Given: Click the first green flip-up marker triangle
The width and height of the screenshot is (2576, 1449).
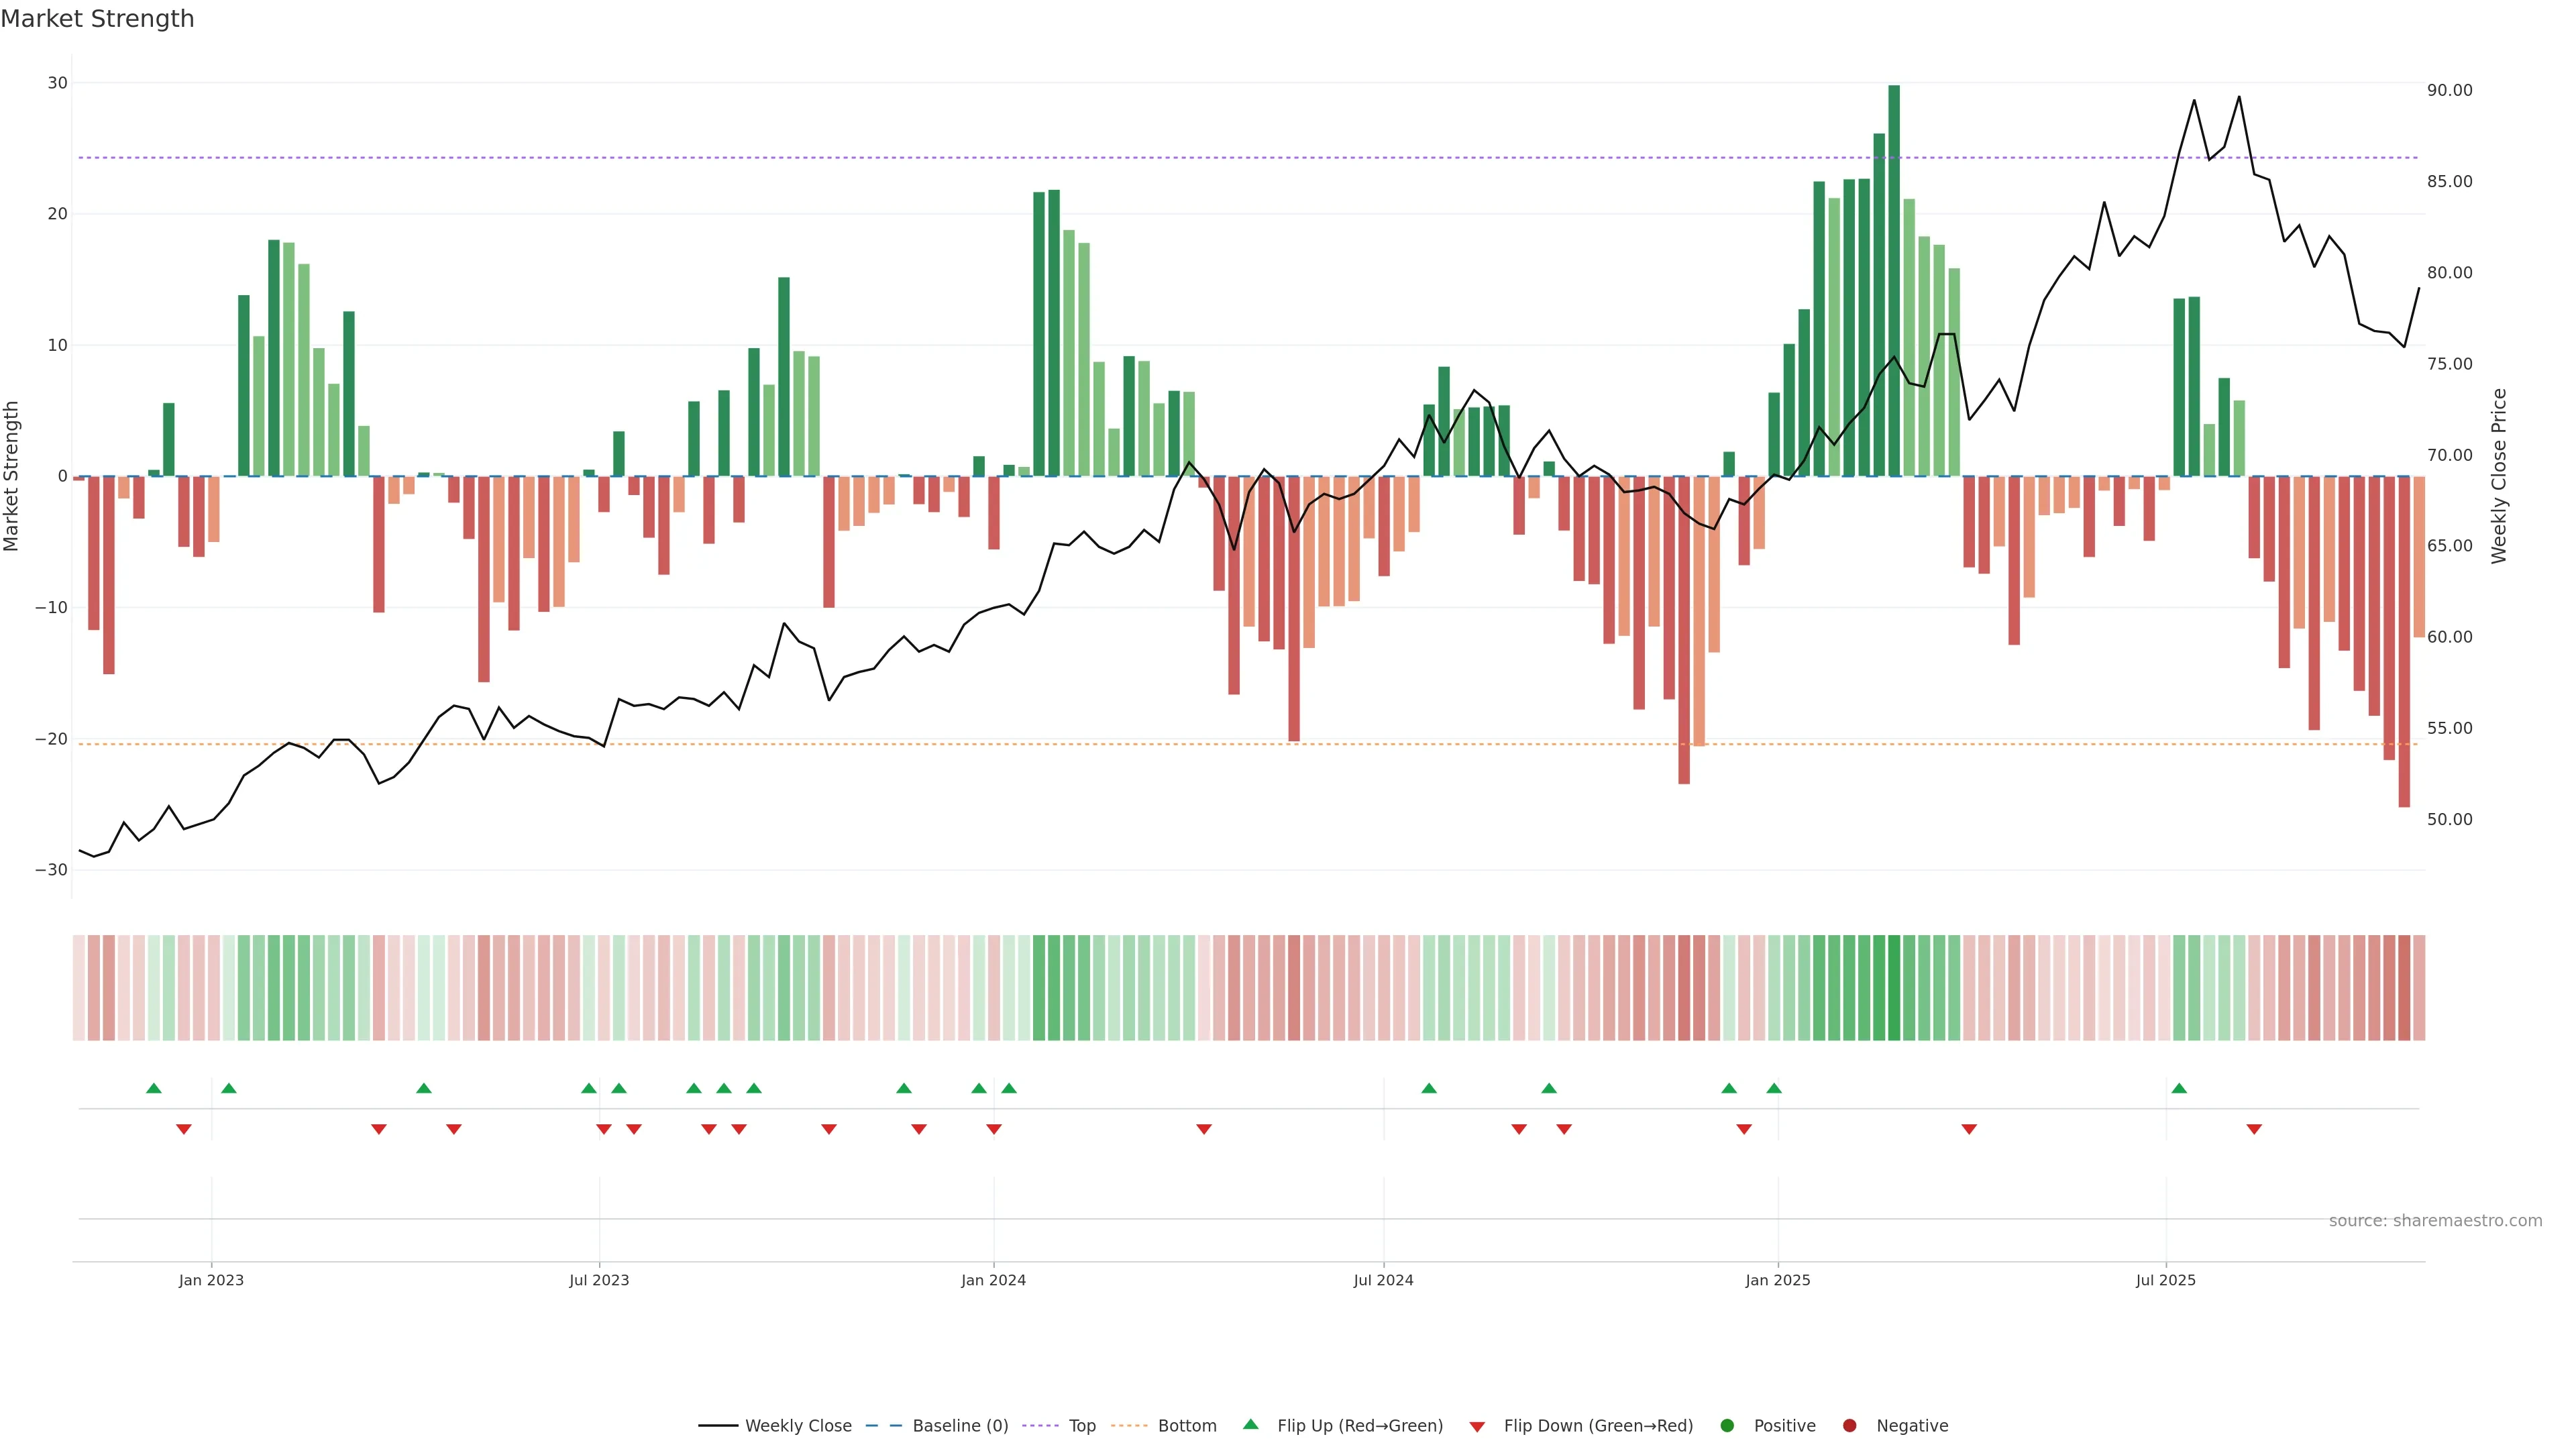Looking at the screenshot, I should point(153,1088).
